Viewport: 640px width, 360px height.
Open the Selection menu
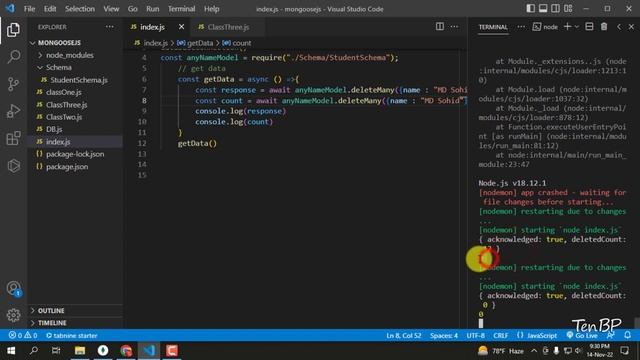tap(80, 9)
